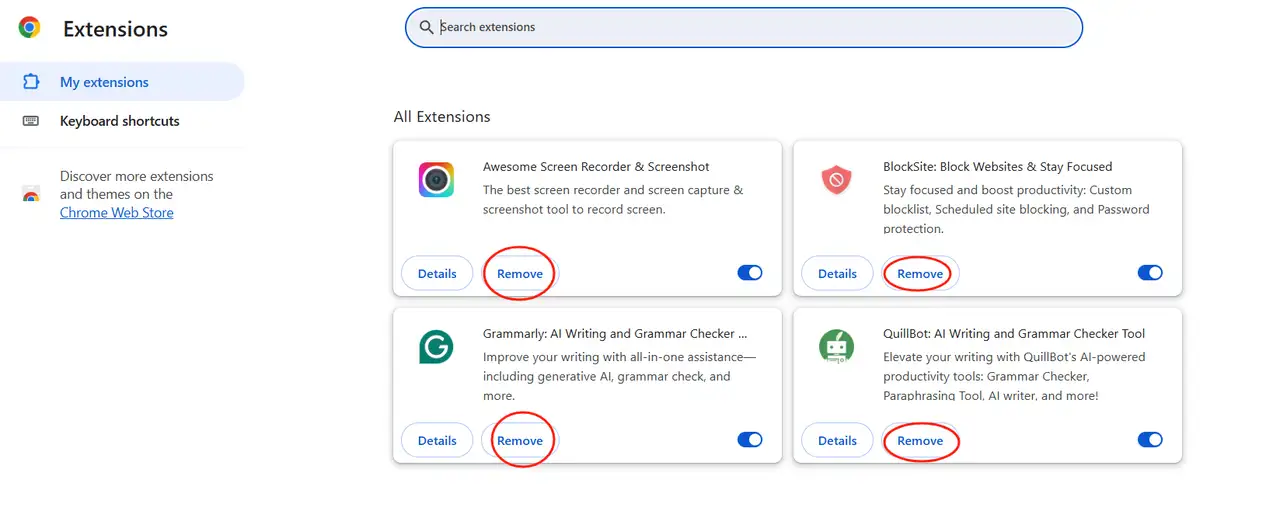Click the QuillBot green robot icon

coord(836,347)
